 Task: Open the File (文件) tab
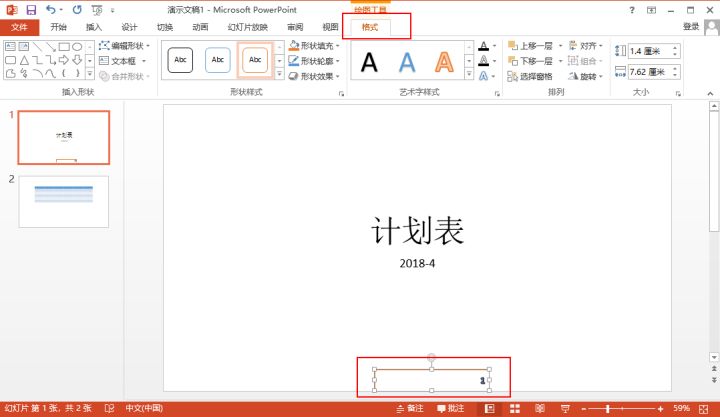pyautogui.click(x=19, y=27)
